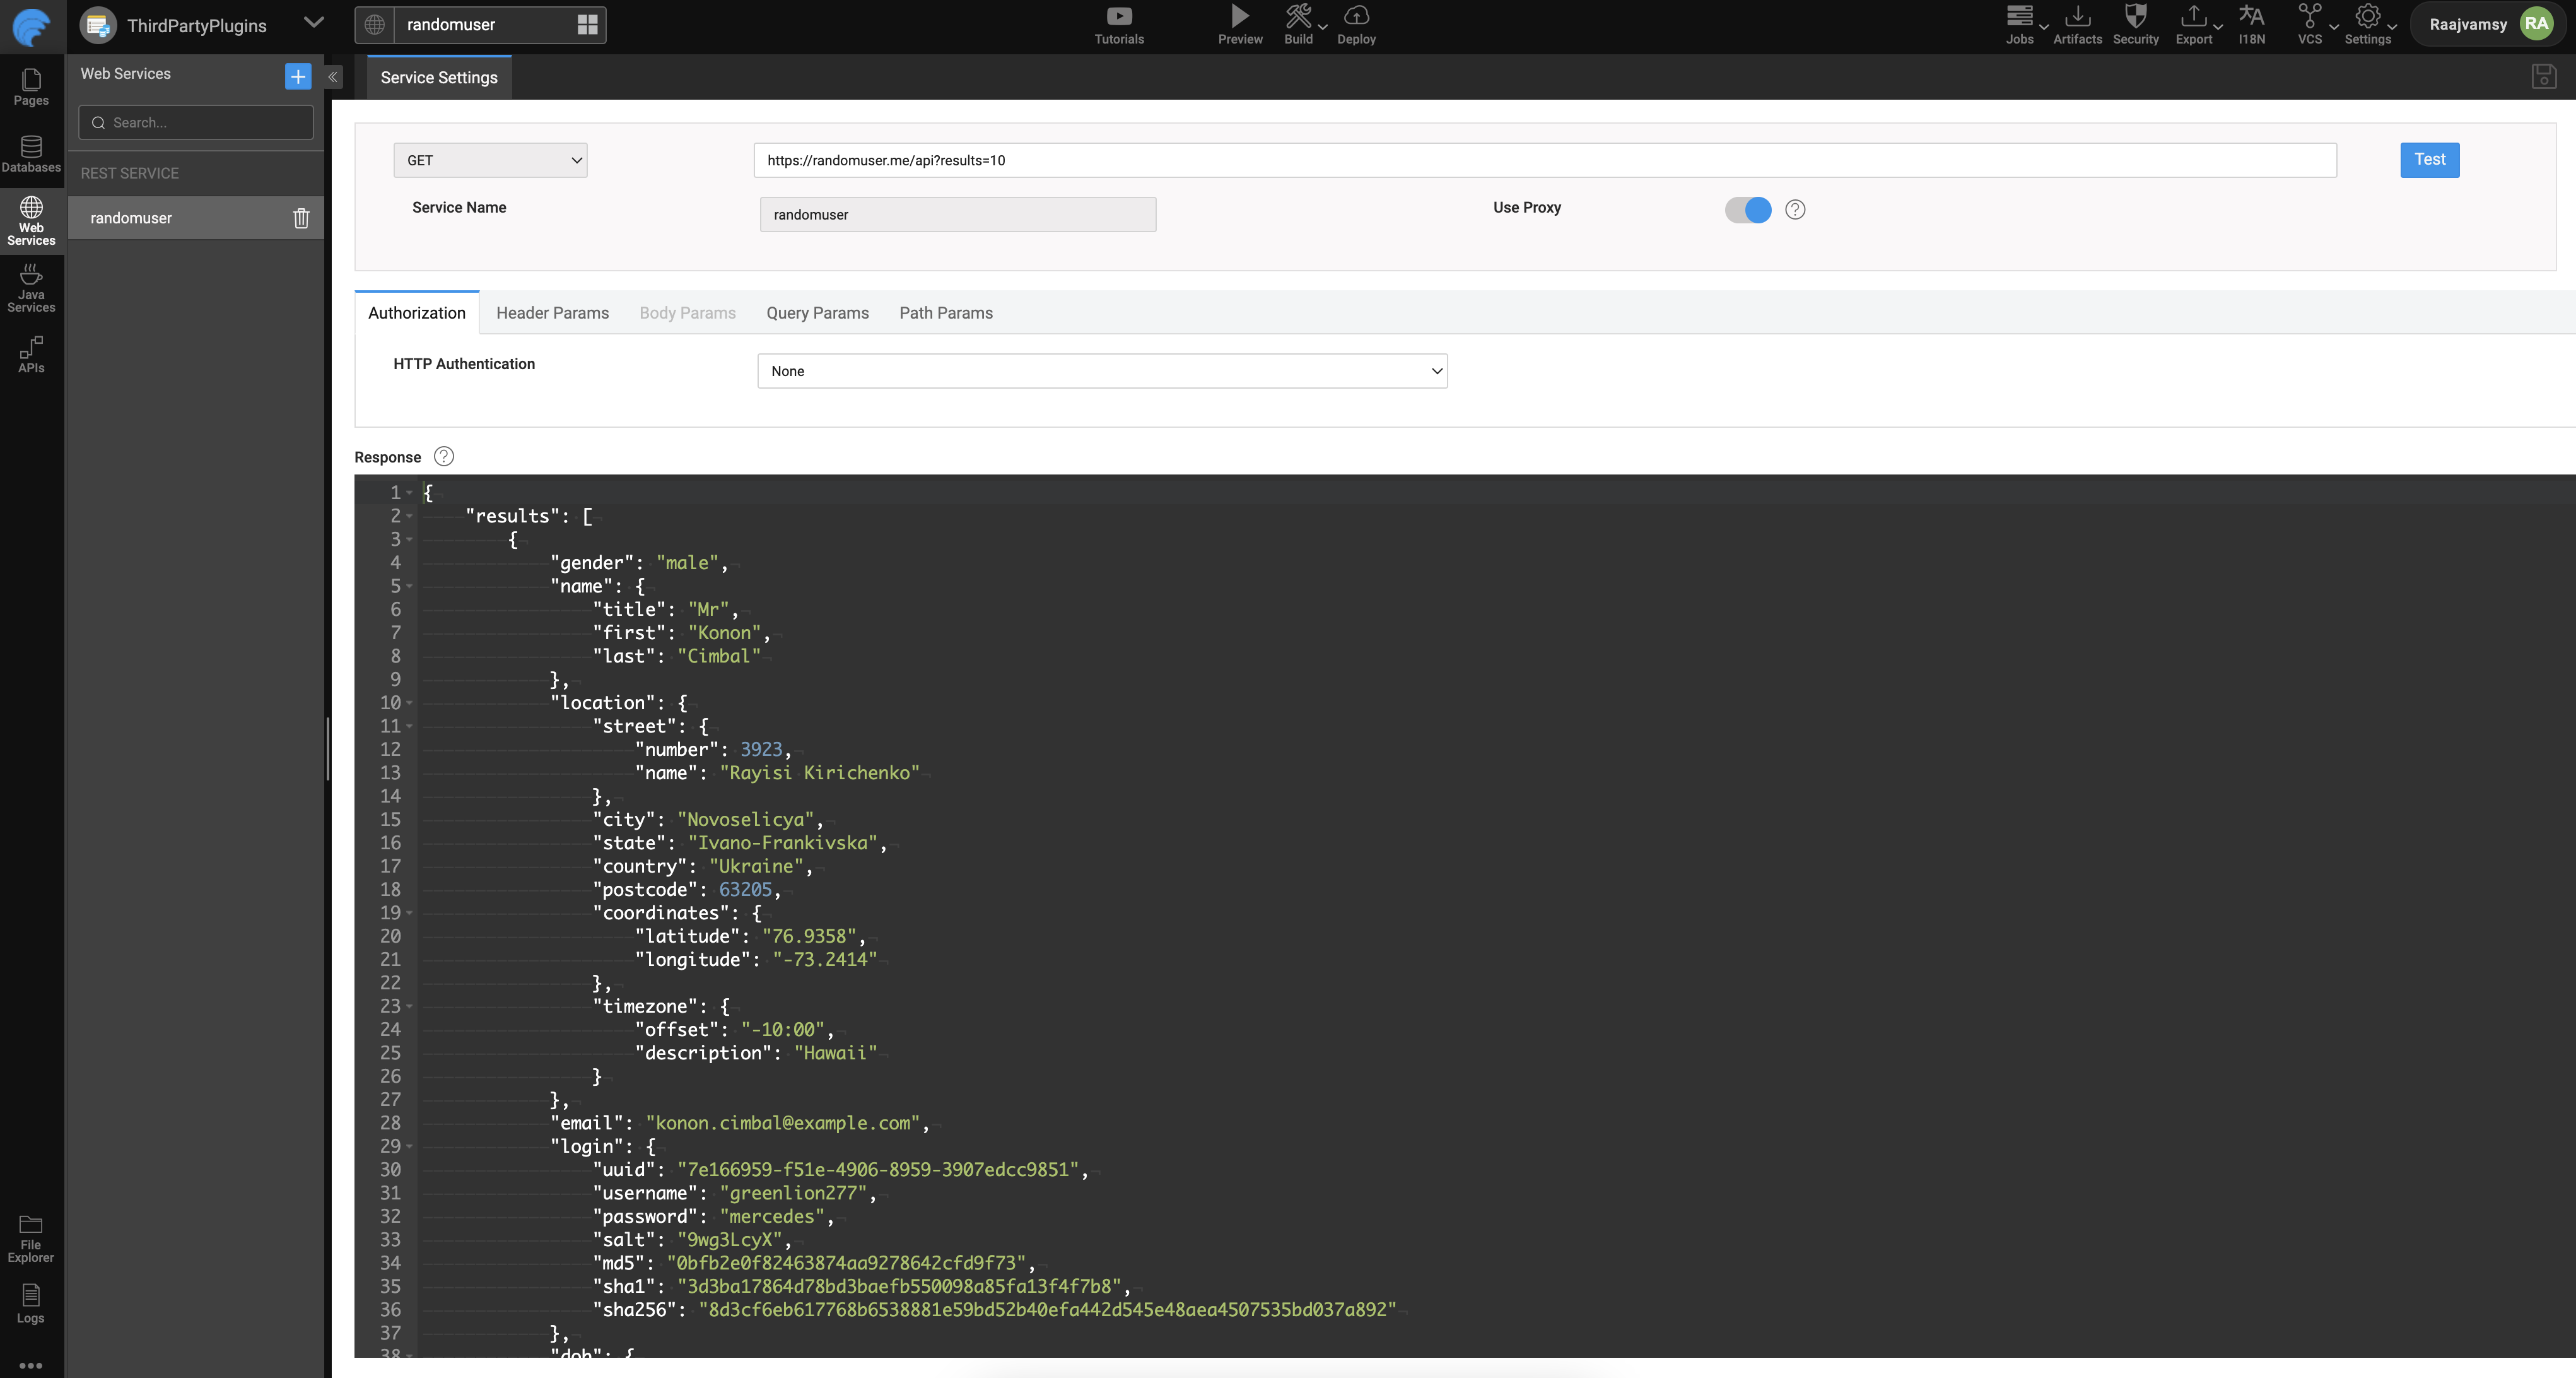The width and height of the screenshot is (2576, 1378).
Task: Click the Web Services search field
Action: [196, 122]
